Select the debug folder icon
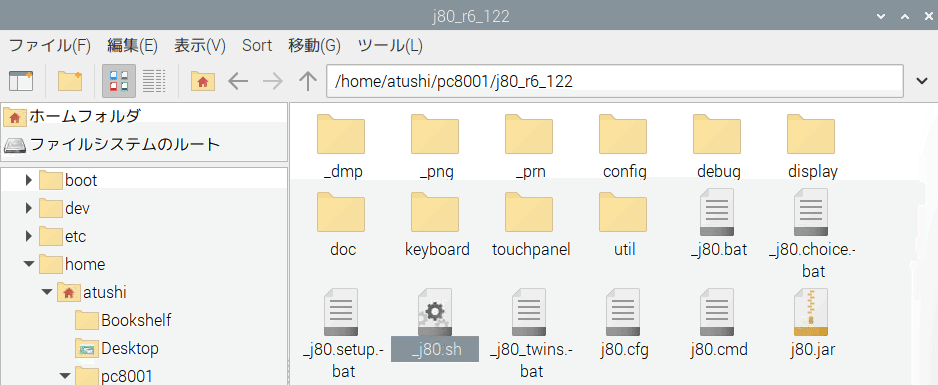This screenshot has height=385, width=938. click(x=717, y=135)
